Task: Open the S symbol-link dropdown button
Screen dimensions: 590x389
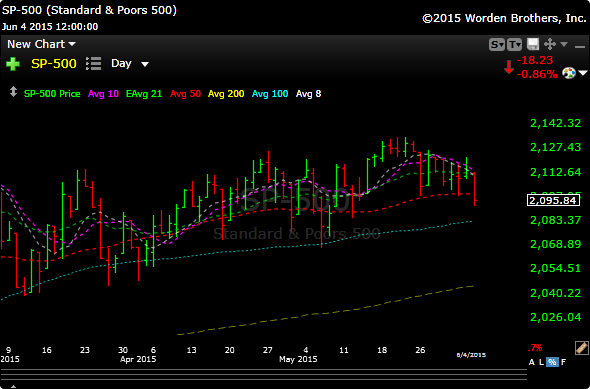Action: point(497,44)
